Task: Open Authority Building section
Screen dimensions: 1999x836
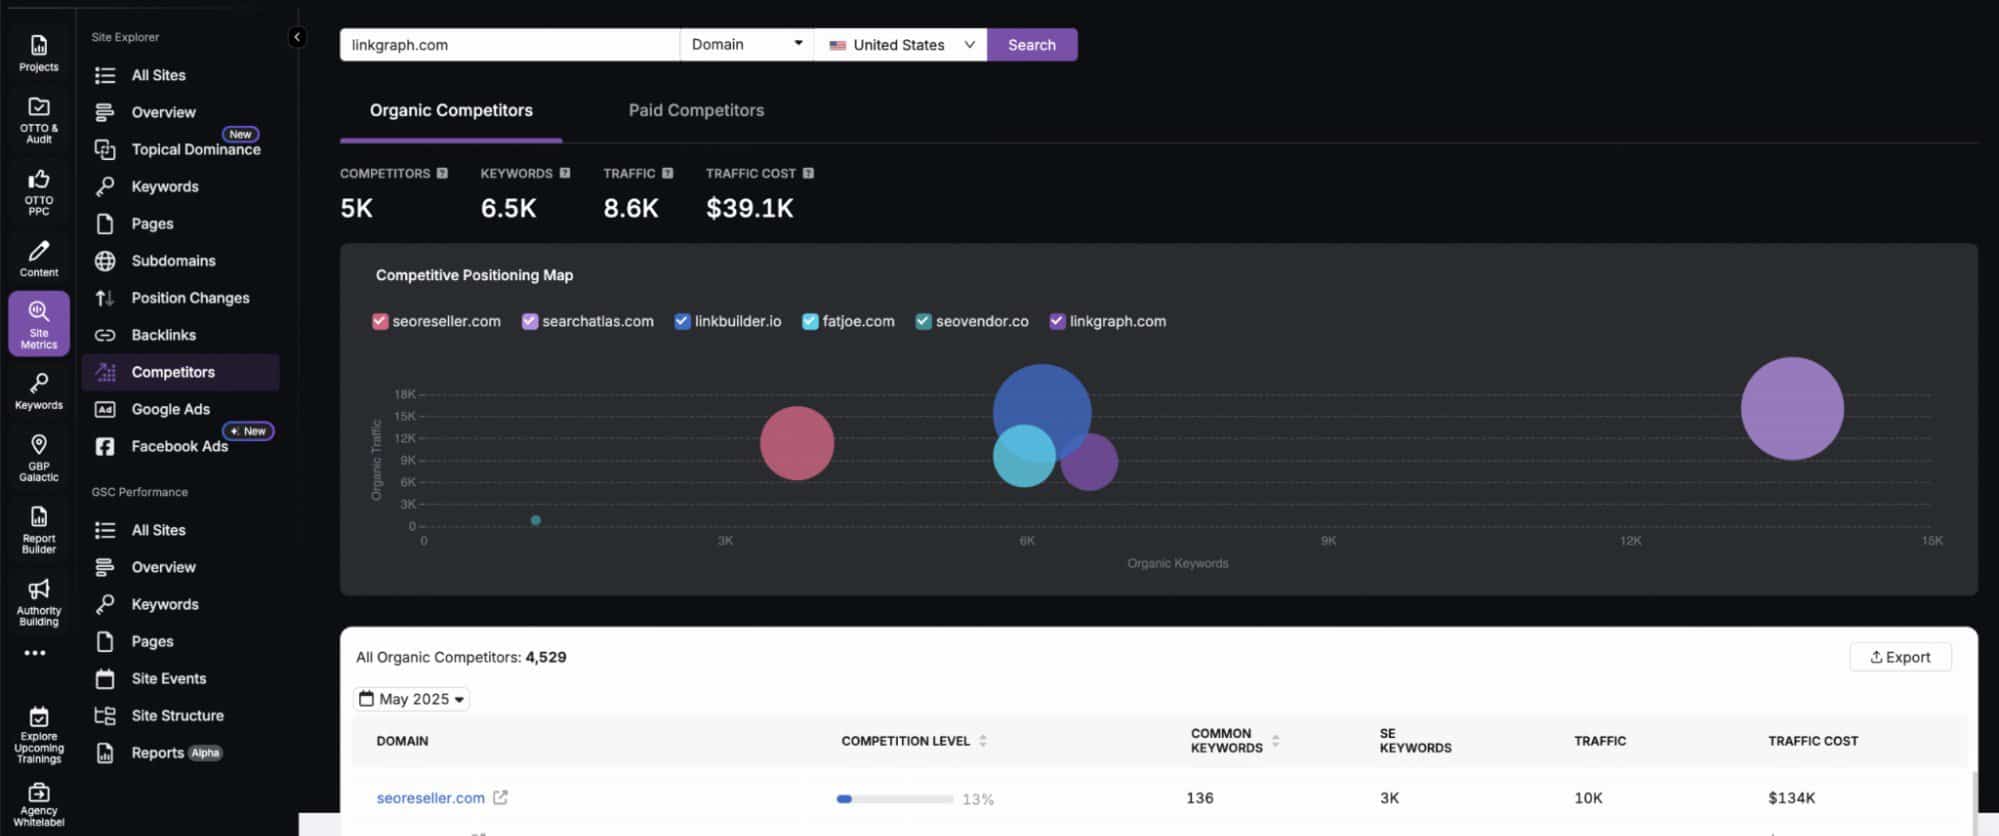Action: [x=38, y=601]
